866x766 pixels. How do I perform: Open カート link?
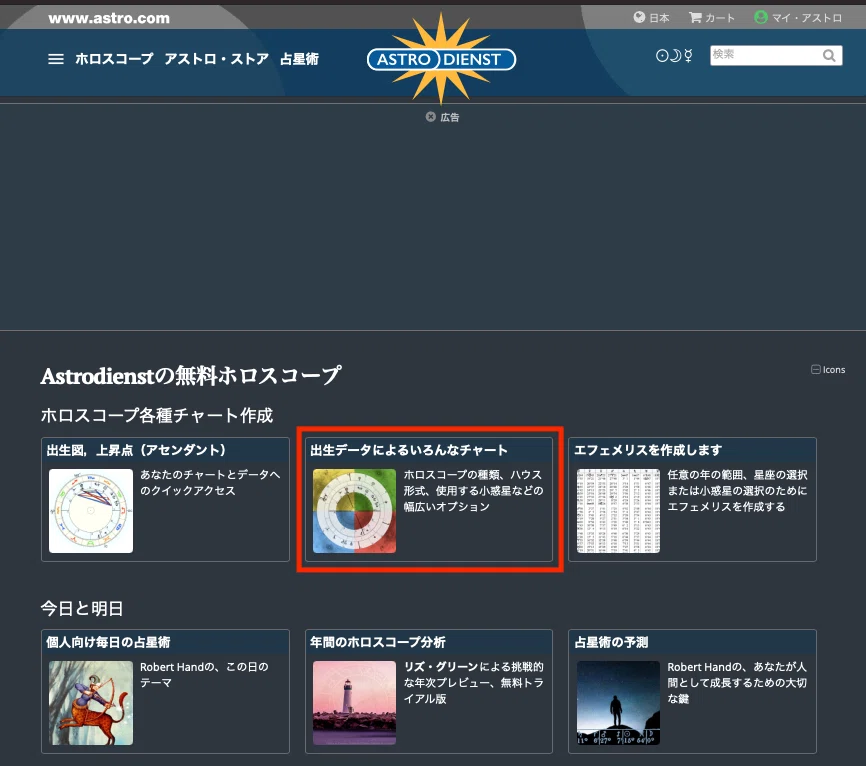720,18
